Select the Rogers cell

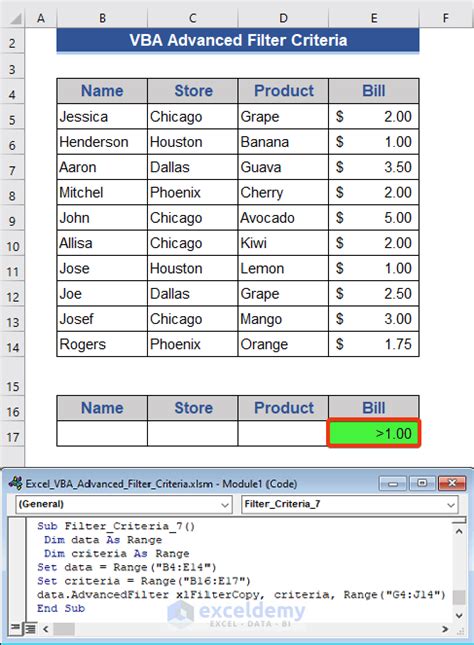[x=102, y=344]
